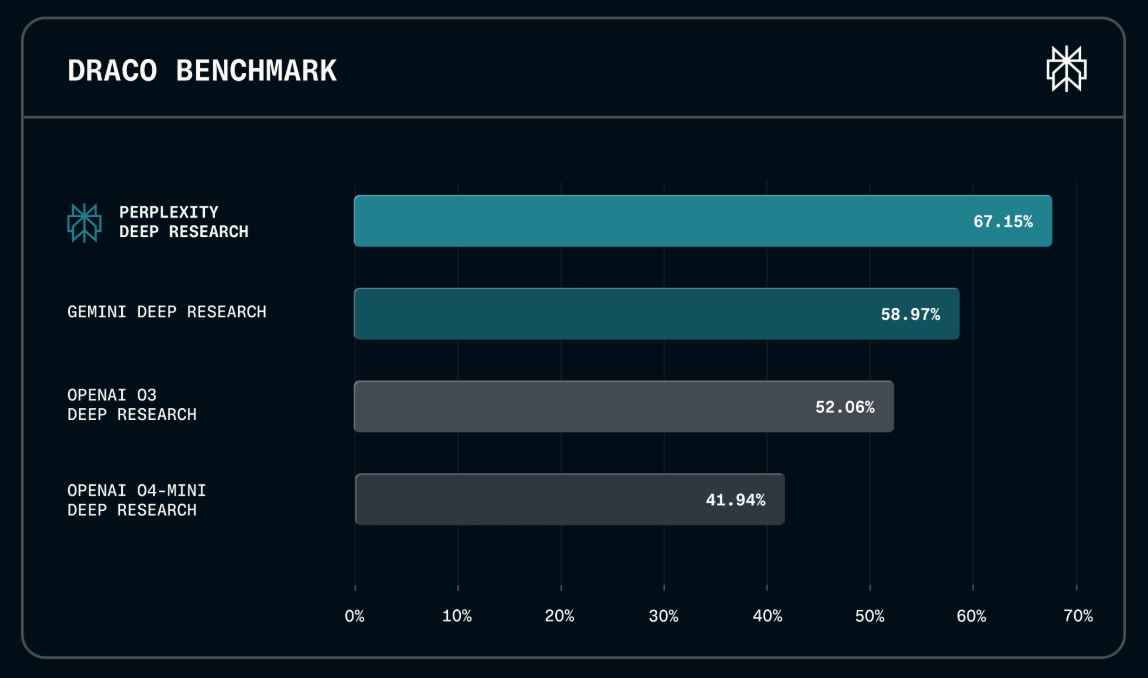Click the 70% axis tick label

pos(1077,616)
